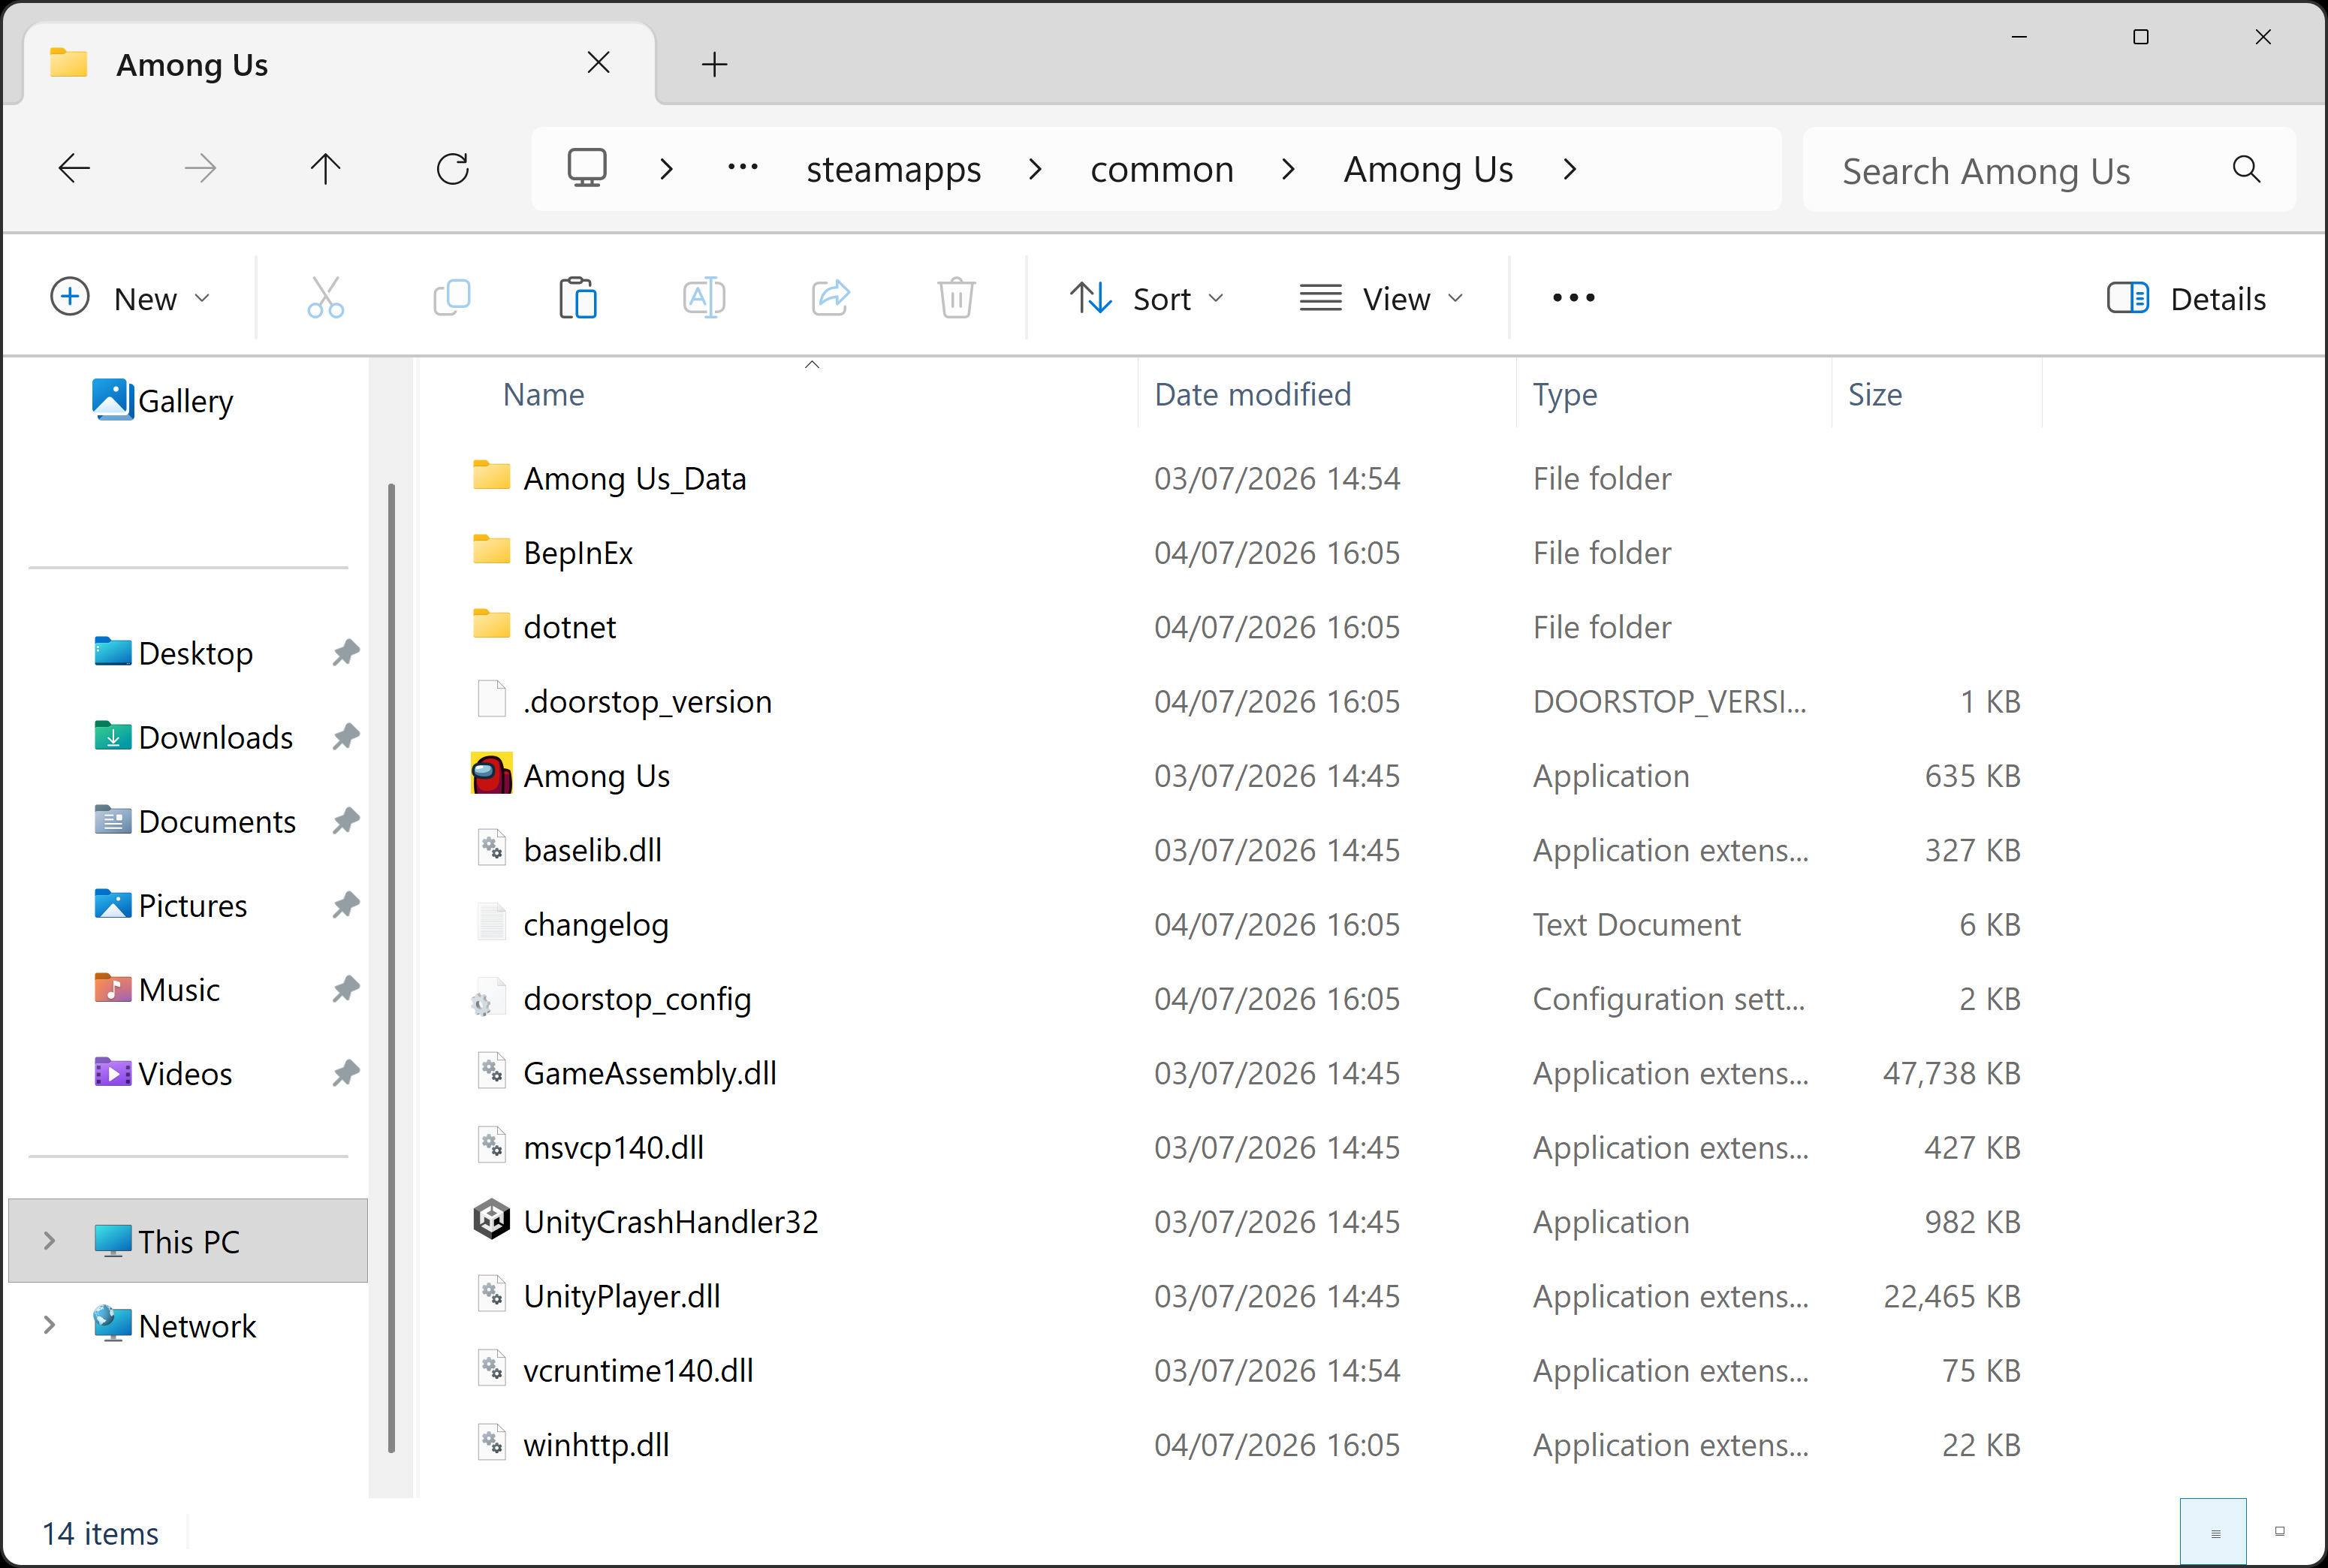Screen dimensions: 2328x1568
Task: Expand chevron after the PC icon in address bar
Action: tap(667, 169)
